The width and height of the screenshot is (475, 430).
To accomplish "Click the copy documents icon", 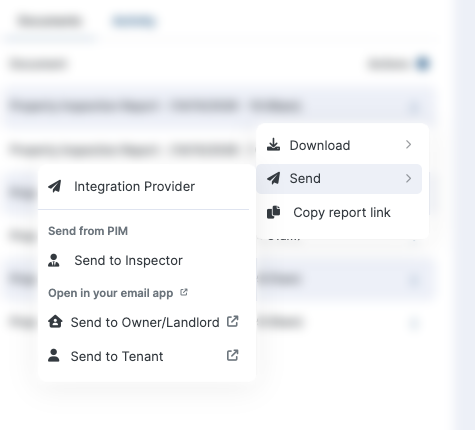I will tap(274, 212).
